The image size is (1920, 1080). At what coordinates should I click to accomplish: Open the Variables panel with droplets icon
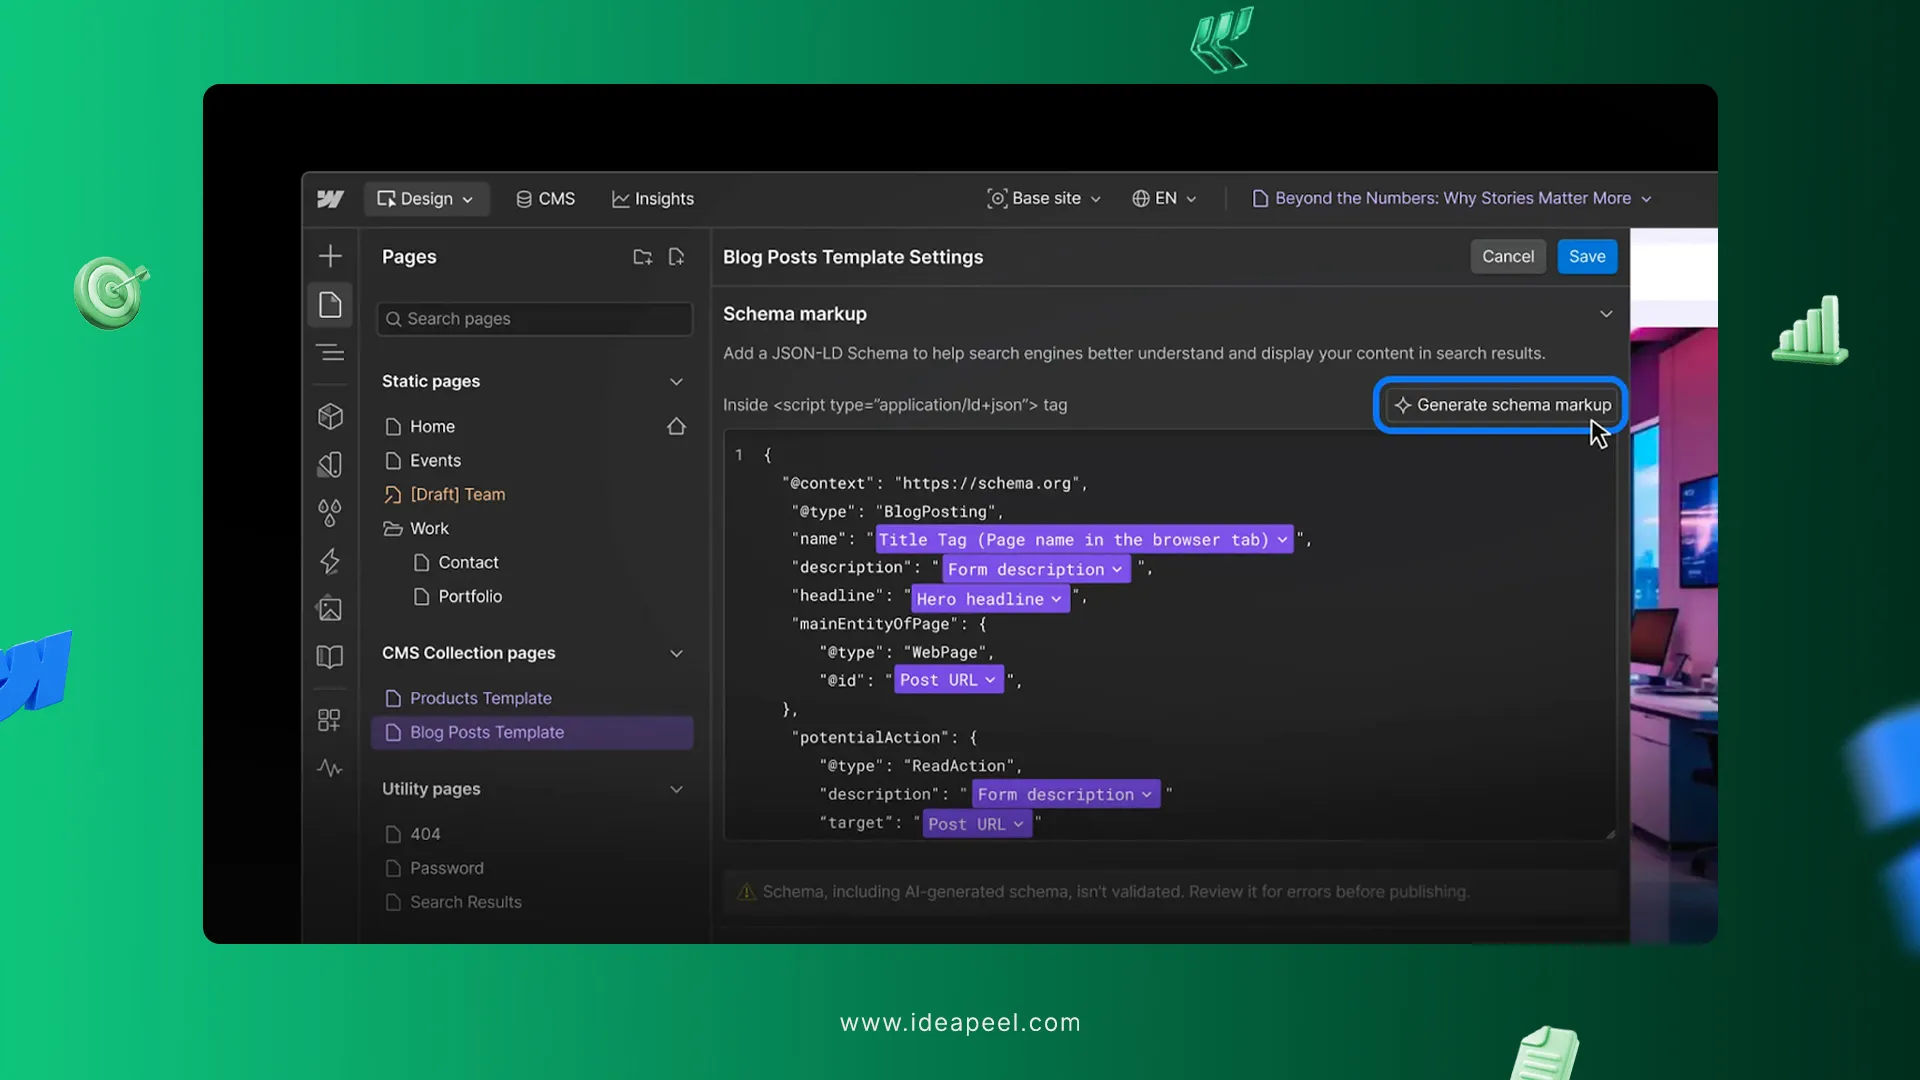click(330, 513)
